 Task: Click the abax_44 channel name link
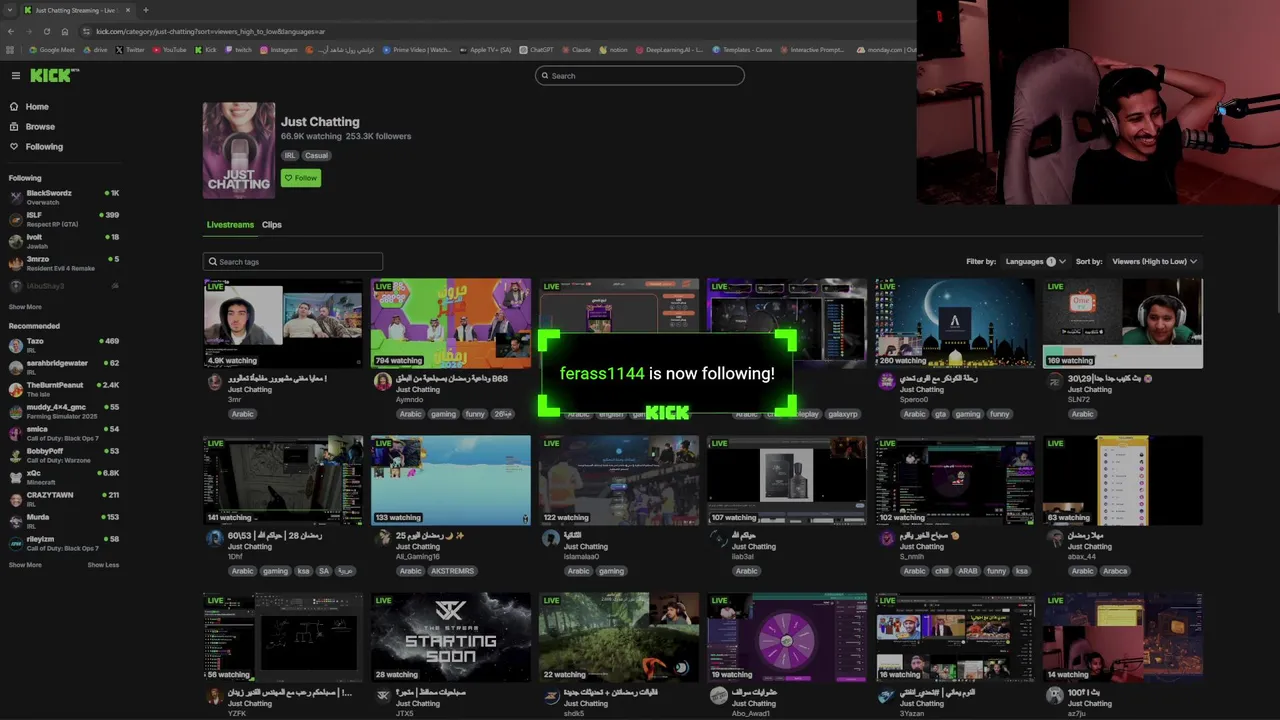tap(1082, 557)
